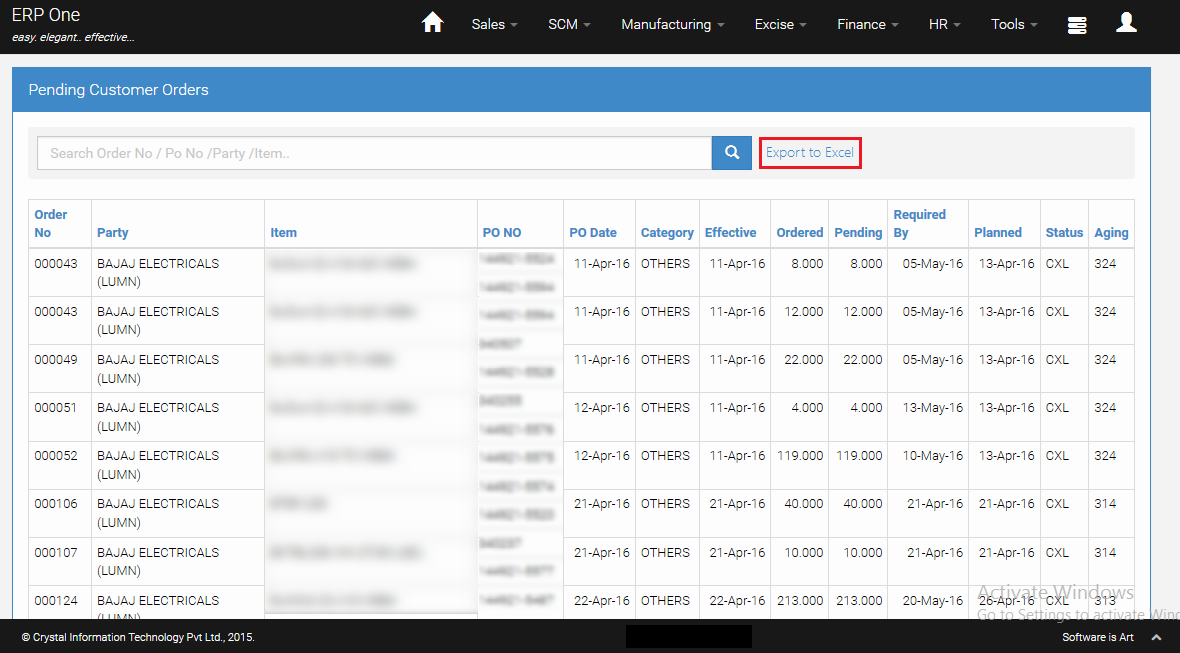Sort by Ordered column header

[x=800, y=232]
